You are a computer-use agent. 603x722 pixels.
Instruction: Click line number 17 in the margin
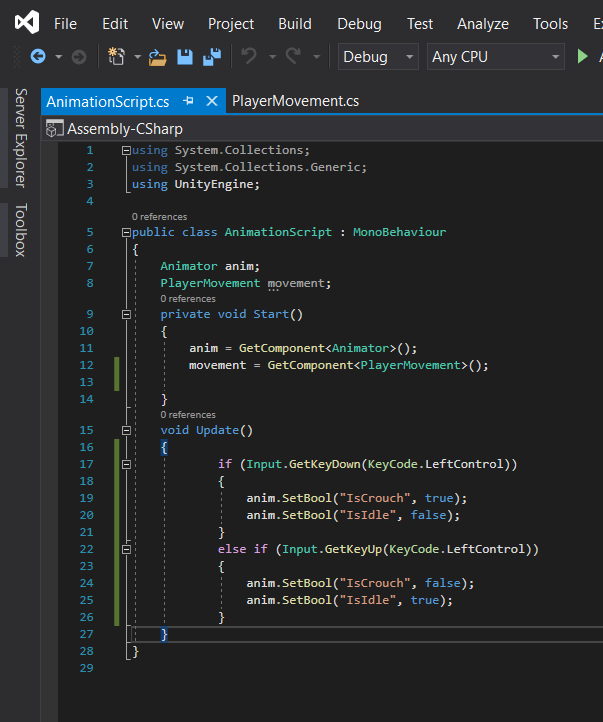point(87,464)
